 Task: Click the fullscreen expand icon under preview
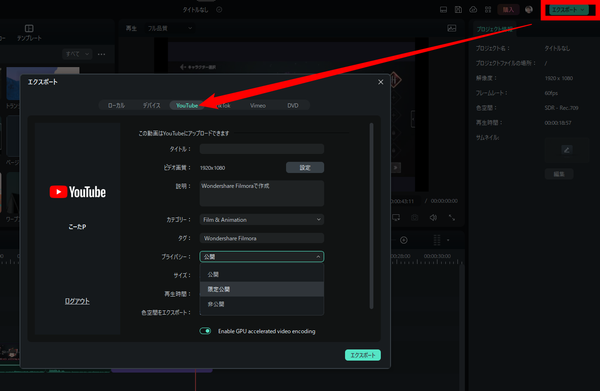point(452,218)
